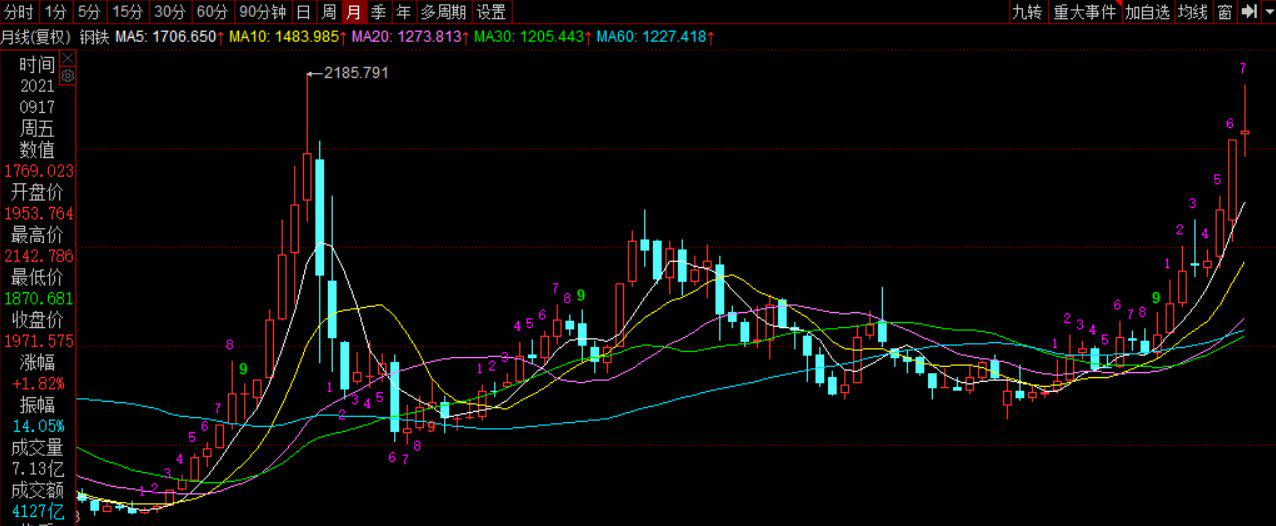Close the data info panel with X
The width and height of the screenshot is (1276, 526).
coord(68,58)
